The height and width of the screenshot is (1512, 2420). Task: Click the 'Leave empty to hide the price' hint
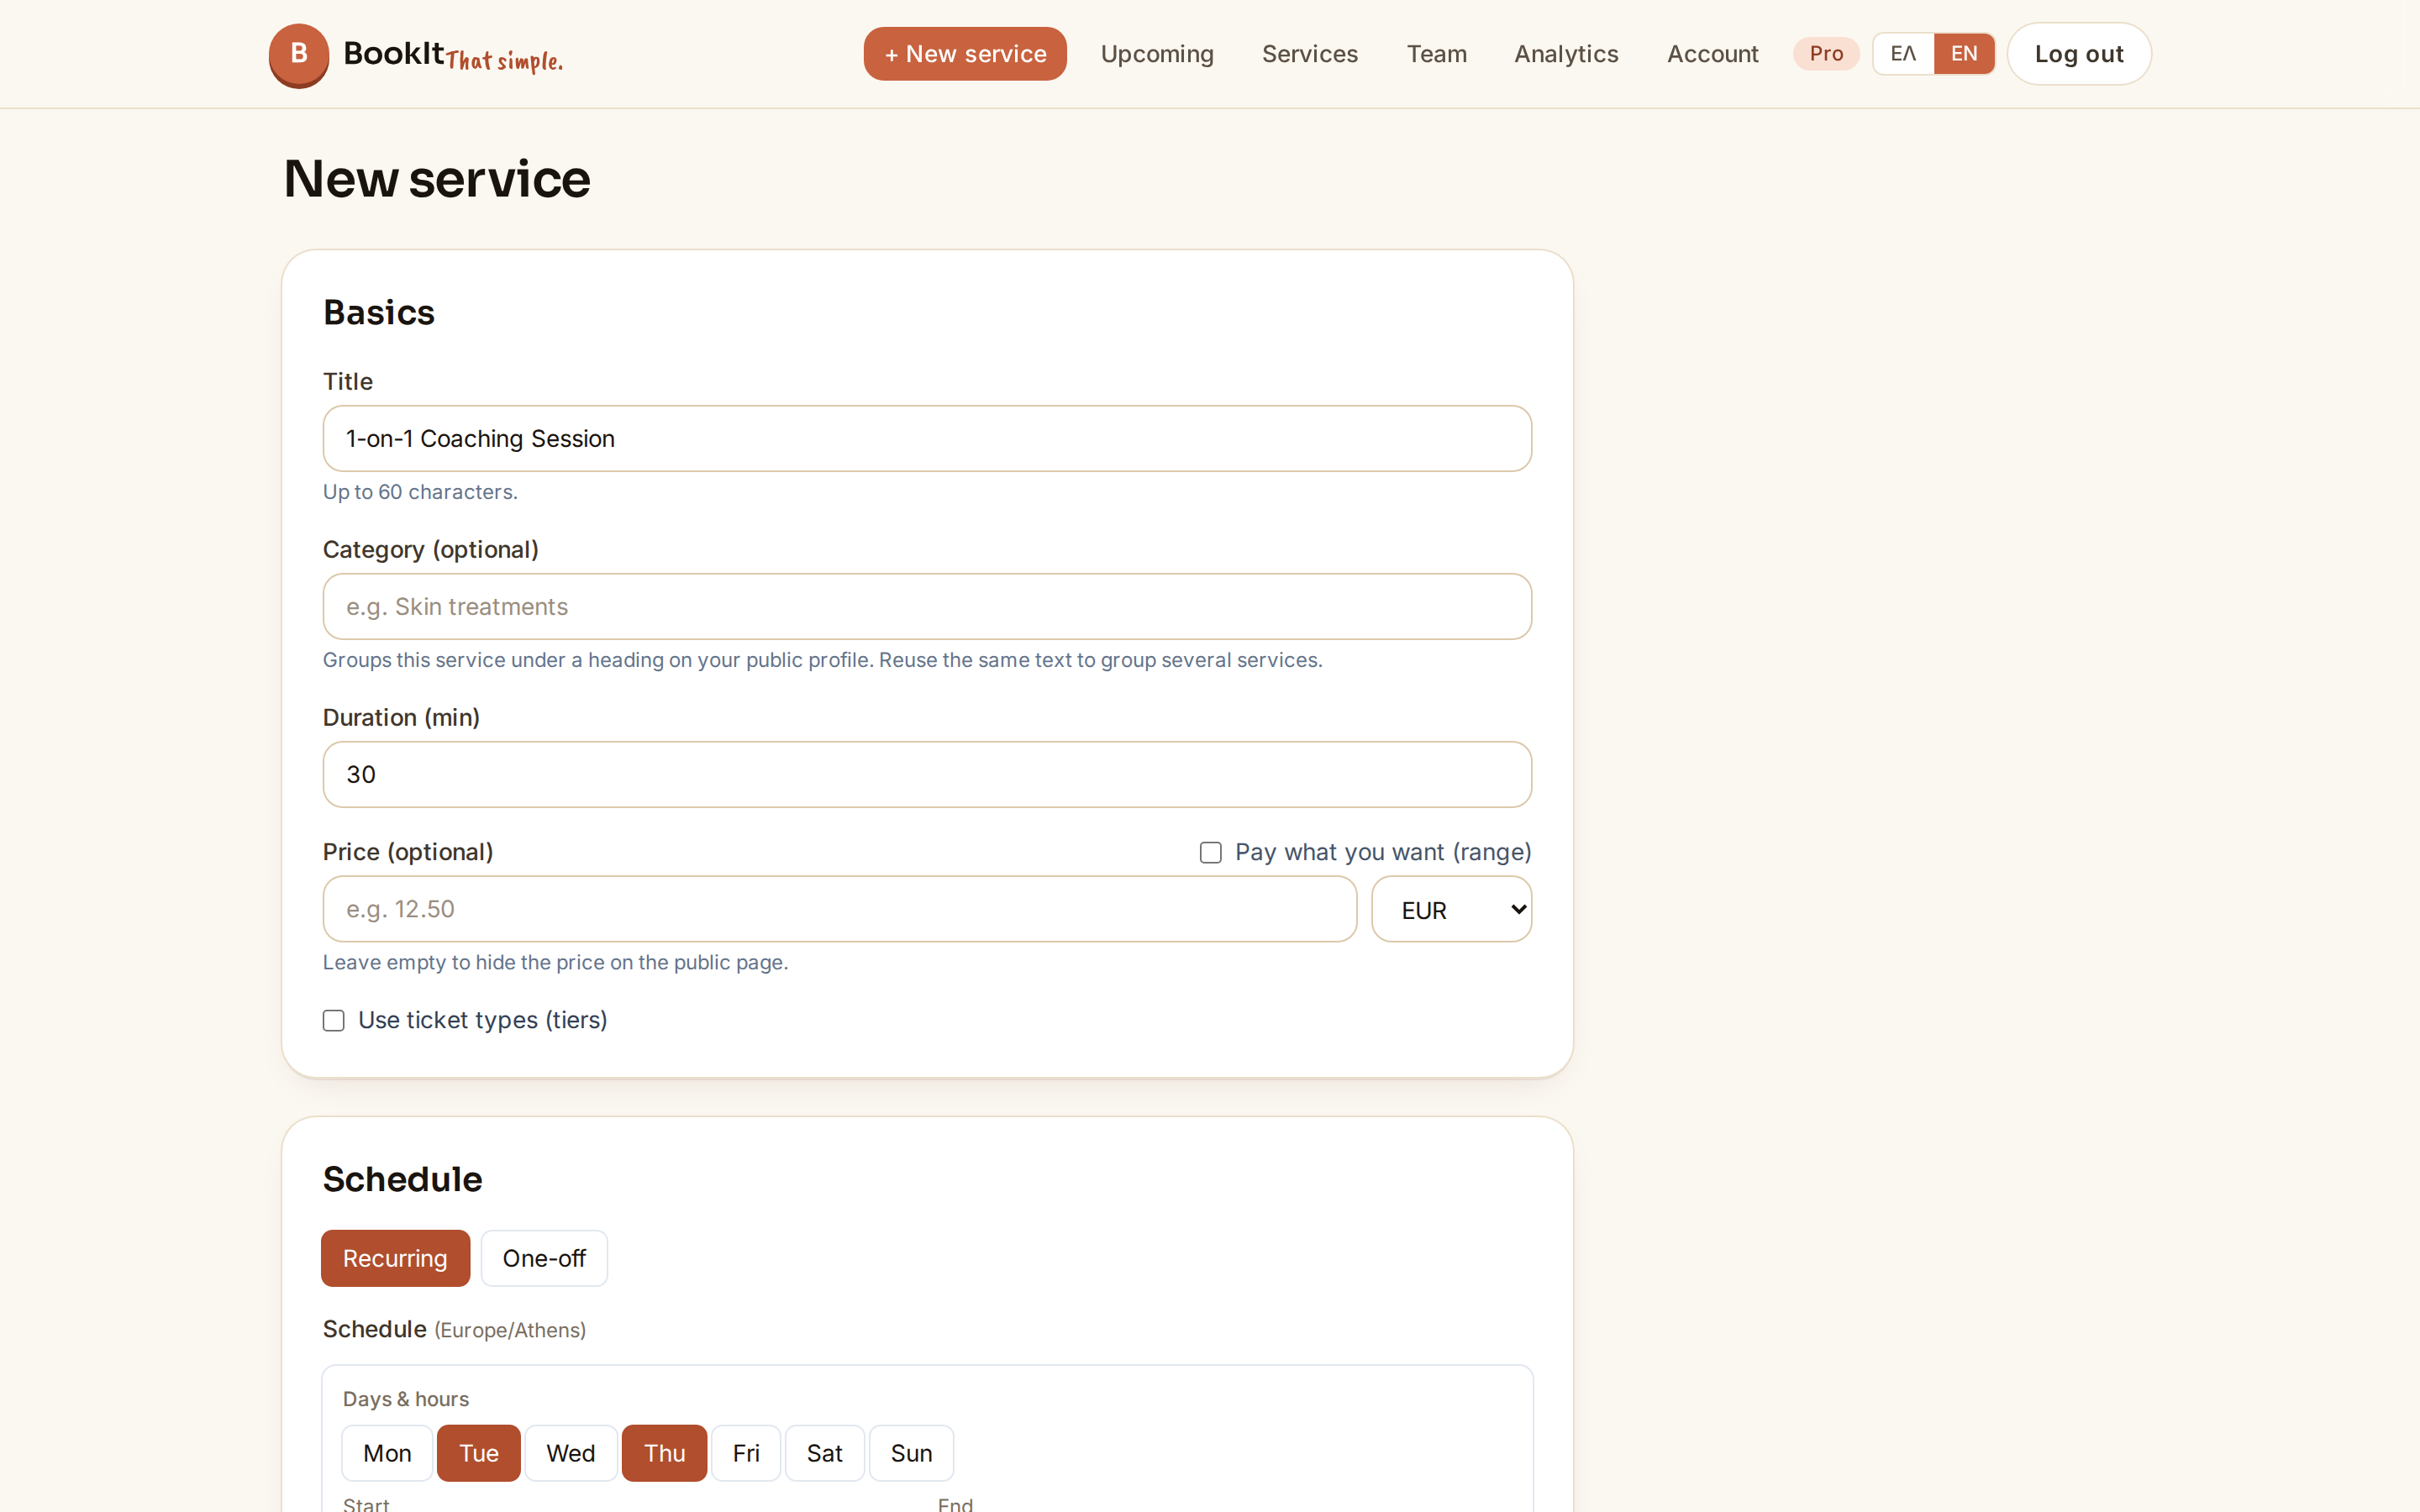point(555,962)
